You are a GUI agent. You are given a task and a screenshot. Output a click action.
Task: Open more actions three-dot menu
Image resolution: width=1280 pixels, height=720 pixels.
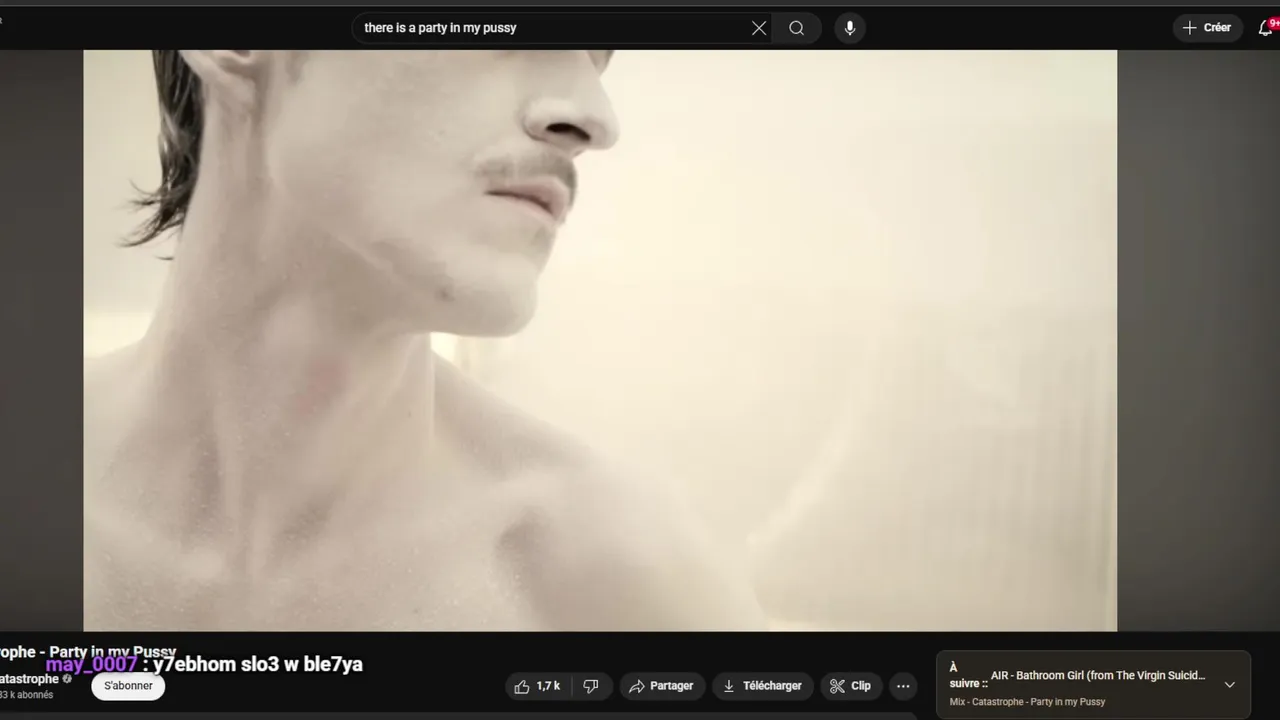(x=903, y=686)
